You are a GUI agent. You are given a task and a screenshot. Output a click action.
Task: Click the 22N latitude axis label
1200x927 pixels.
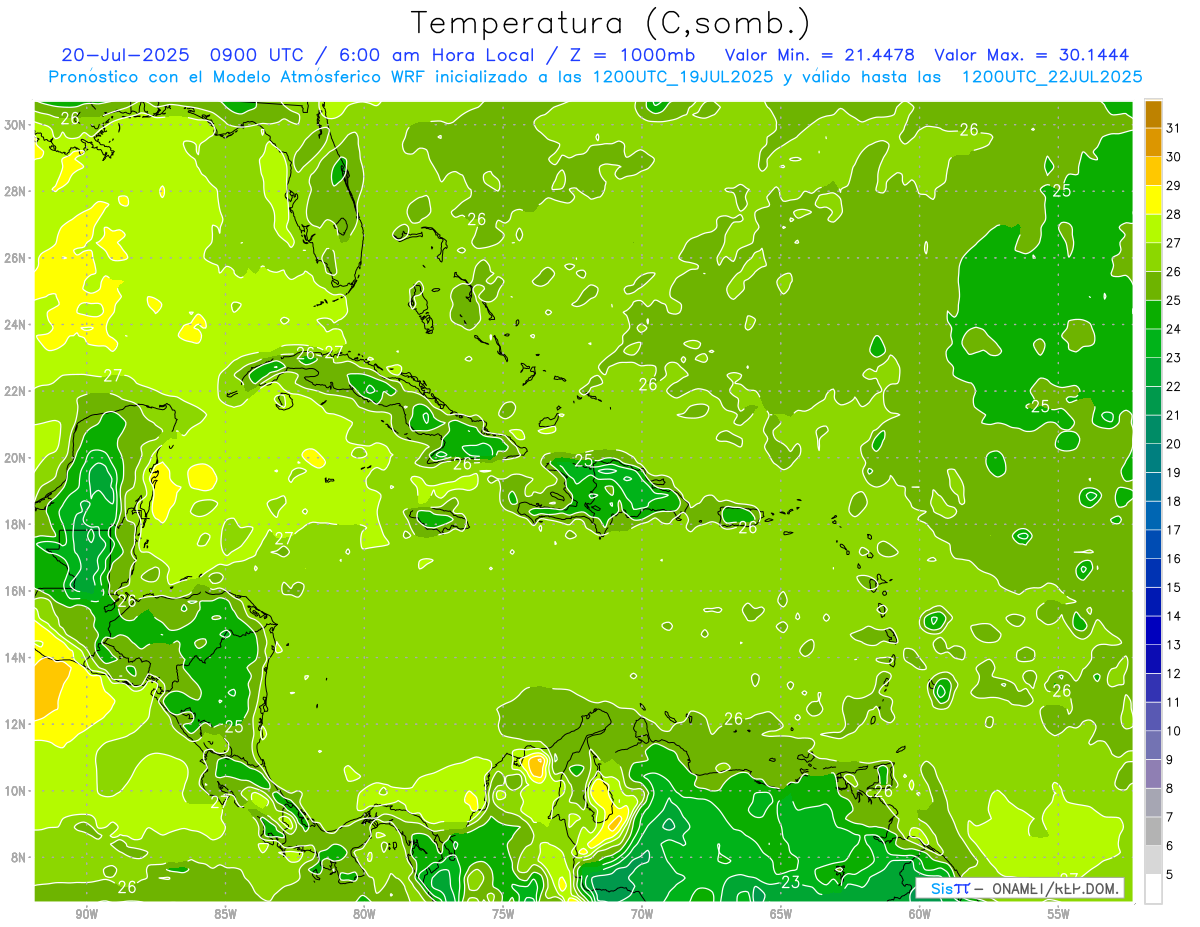16,391
